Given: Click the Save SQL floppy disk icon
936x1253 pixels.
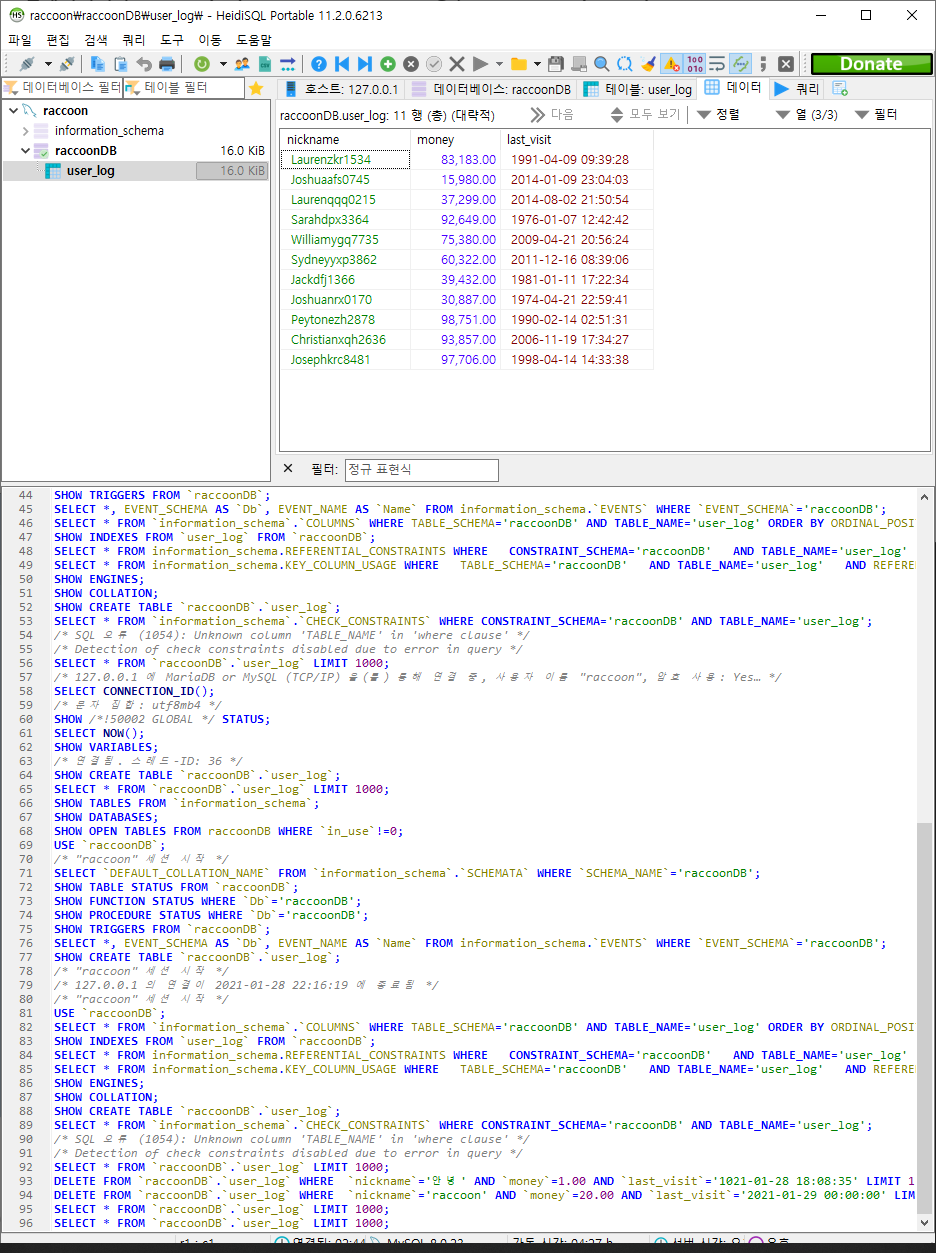Looking at the screenshot, I should point(556,63).
